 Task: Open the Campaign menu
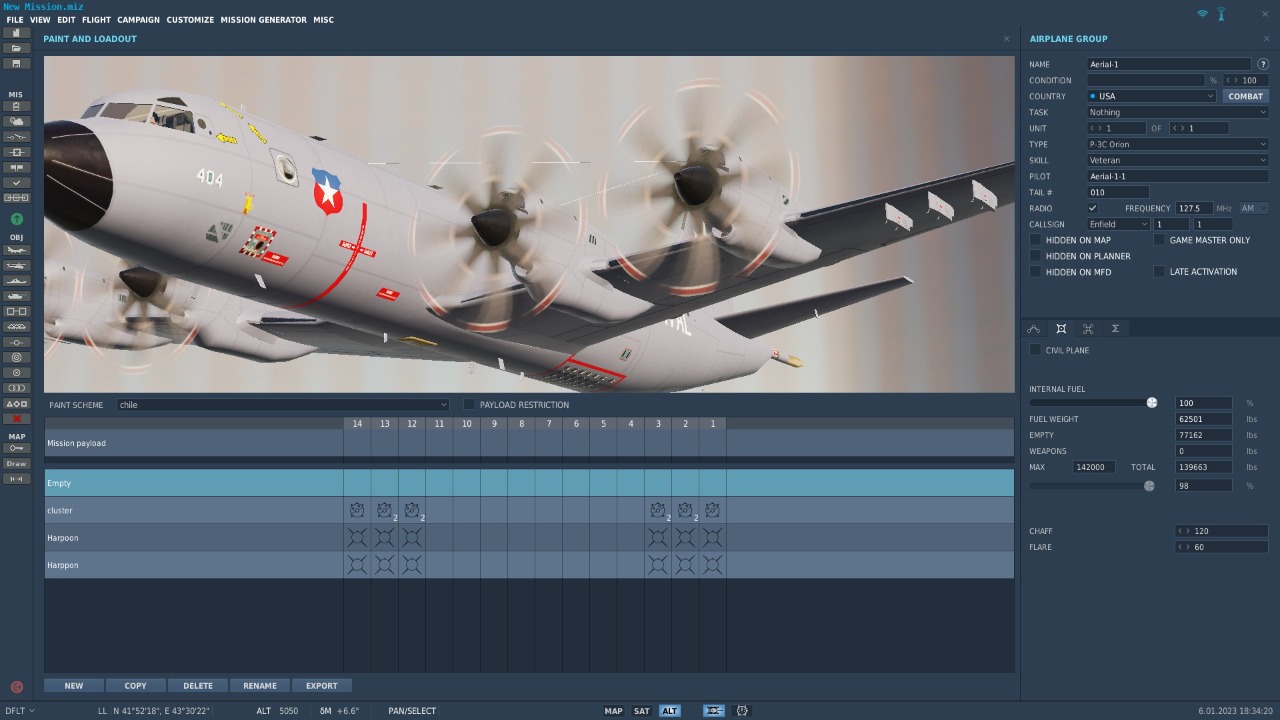[138, 20]
